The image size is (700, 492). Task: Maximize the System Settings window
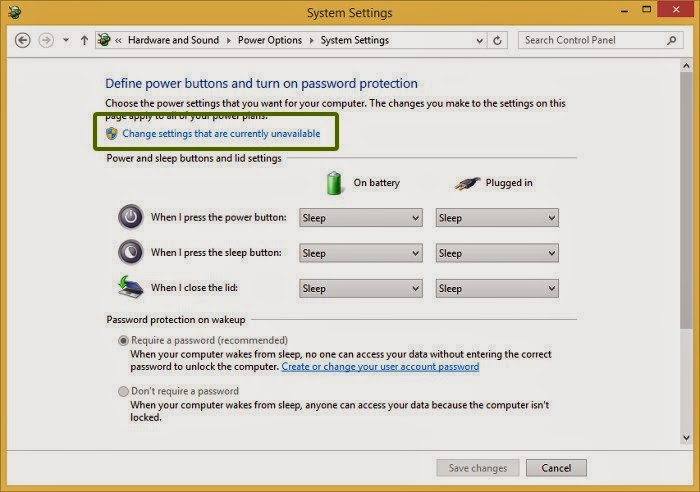point(646,9)
